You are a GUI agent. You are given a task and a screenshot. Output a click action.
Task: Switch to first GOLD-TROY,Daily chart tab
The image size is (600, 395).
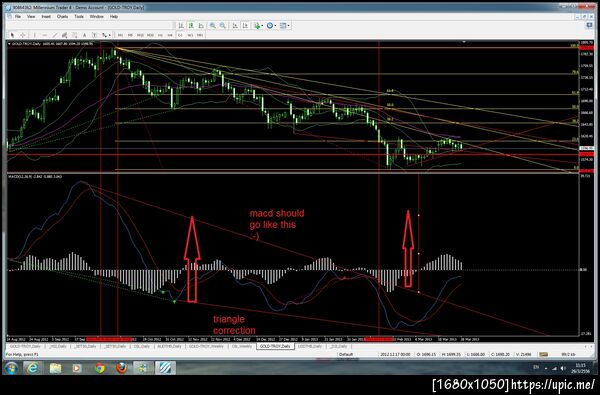tap(25, 346)
